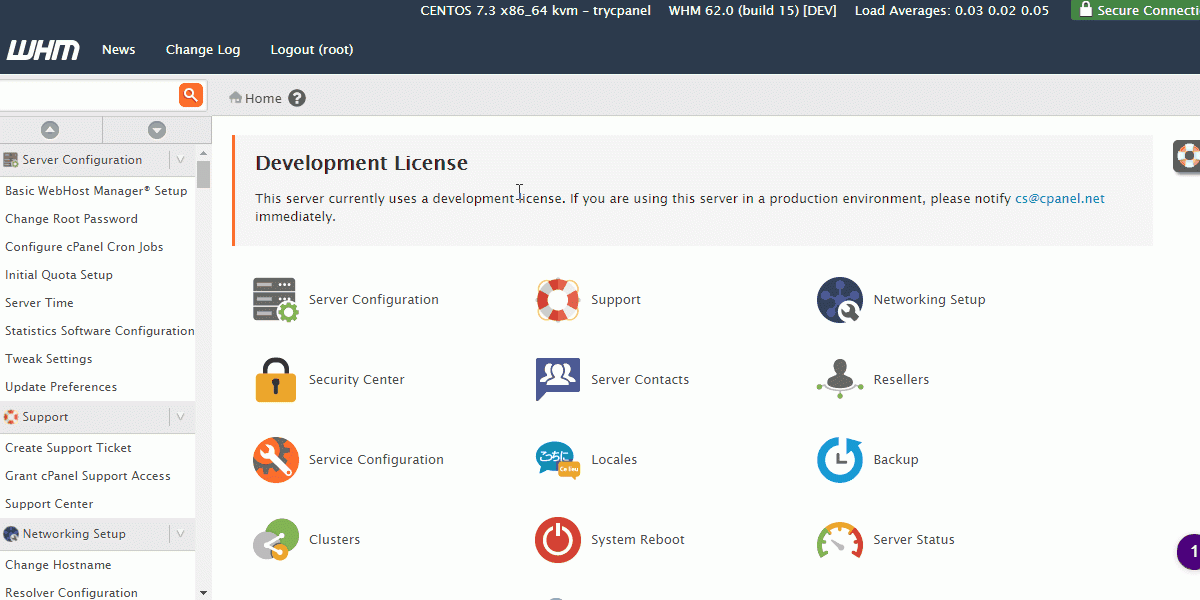Open the News menu item

118,50
